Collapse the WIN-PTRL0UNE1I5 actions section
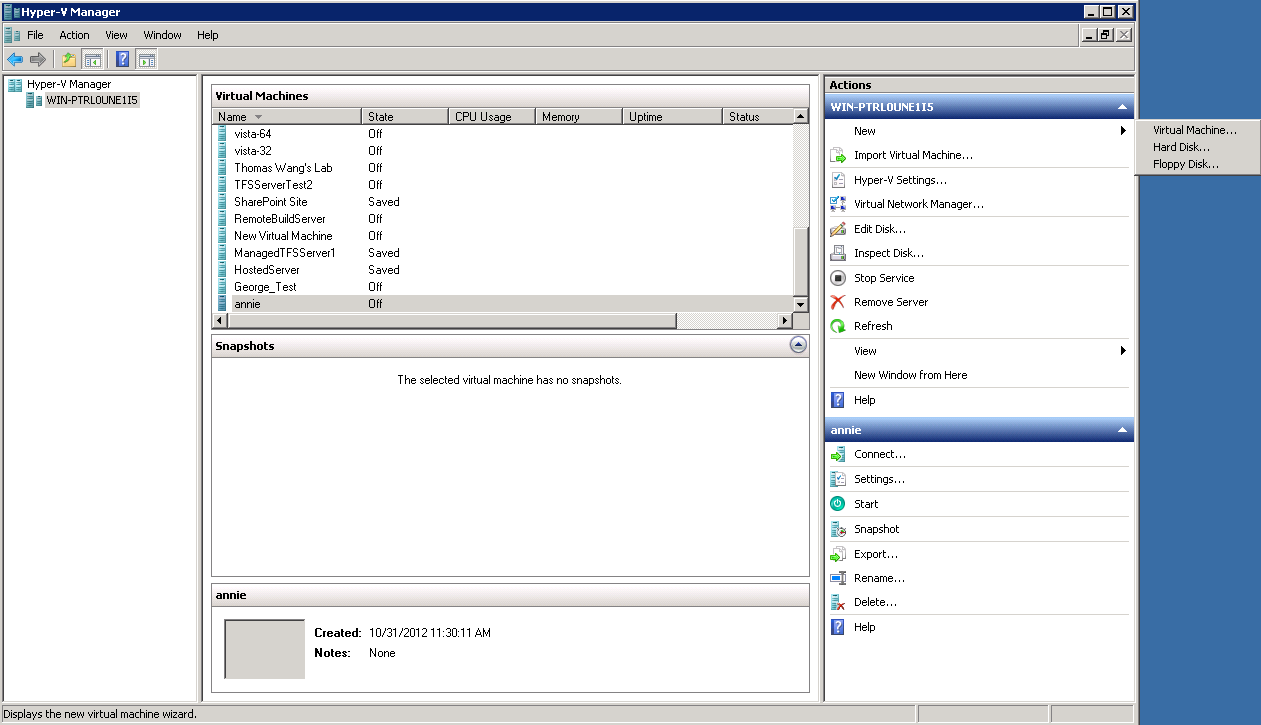The height and width of the screenshot is (725, 1261). tap(1122, 107)
